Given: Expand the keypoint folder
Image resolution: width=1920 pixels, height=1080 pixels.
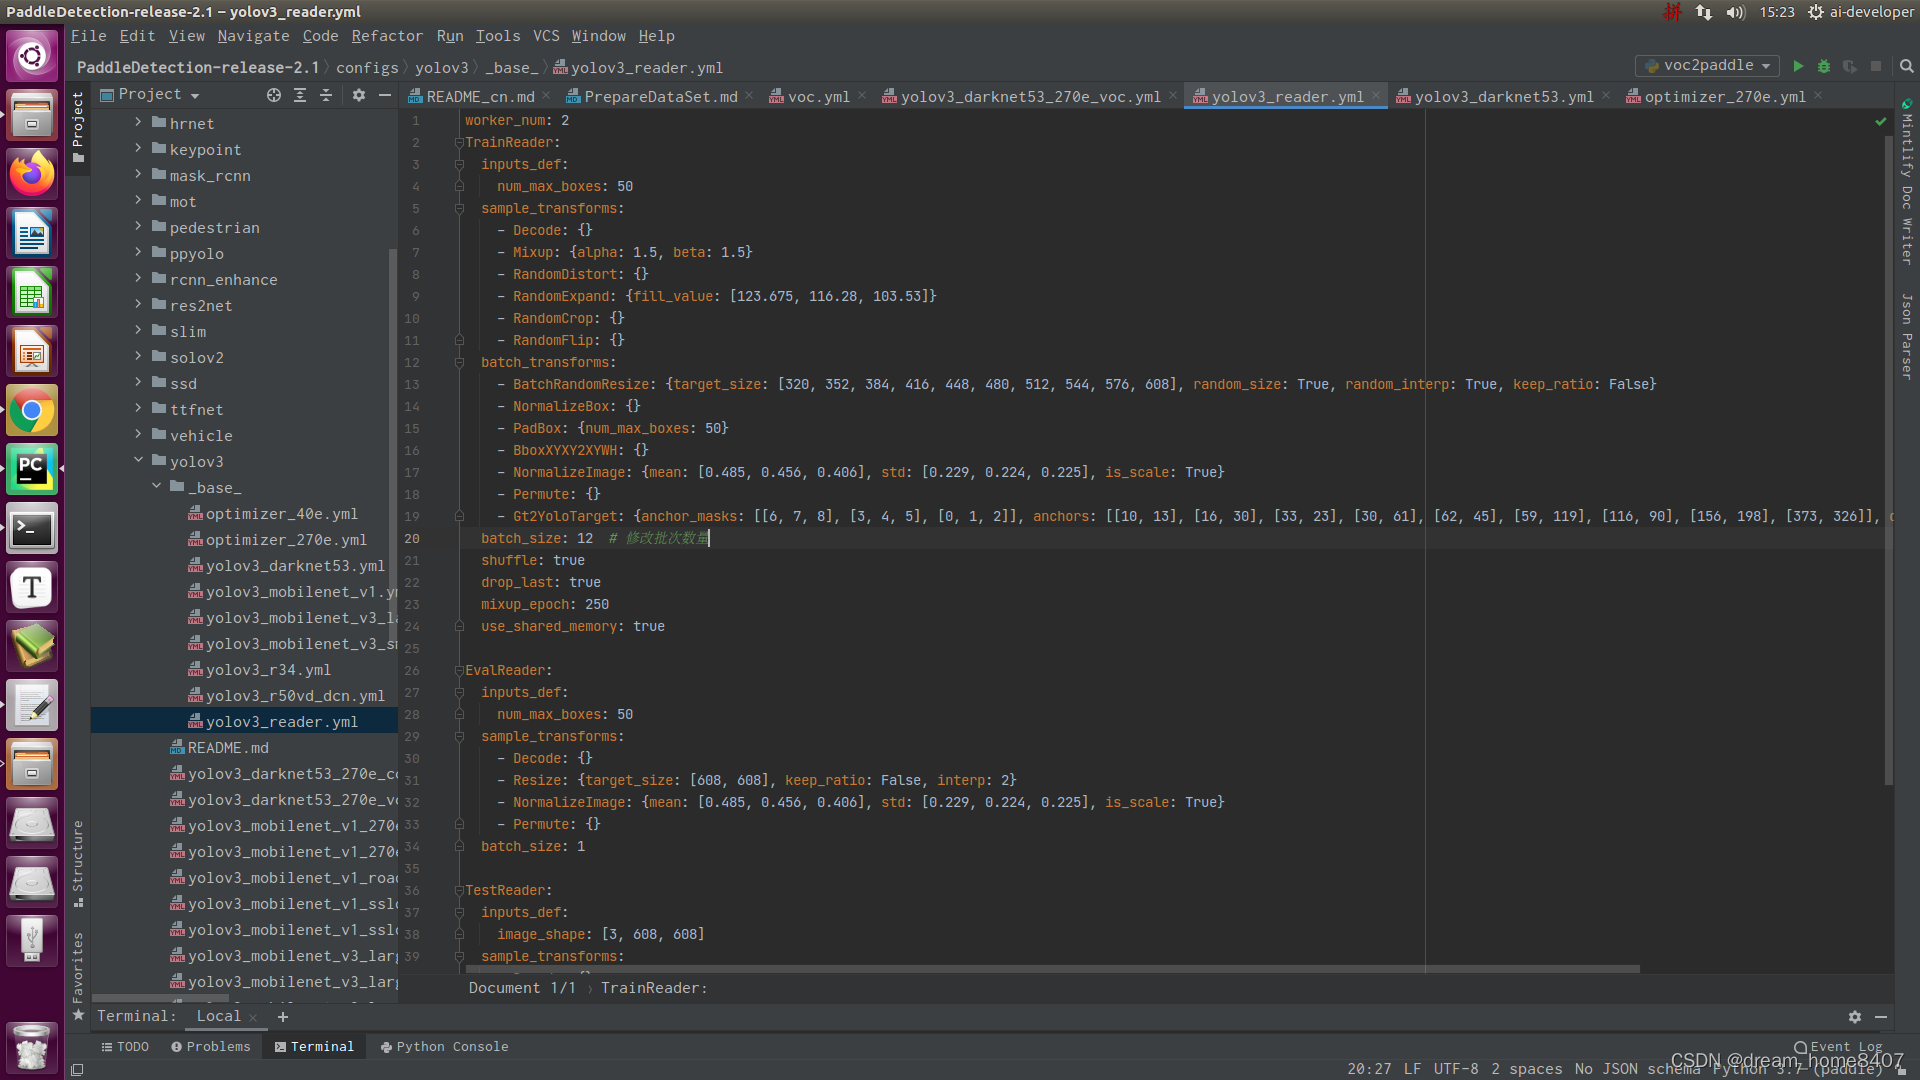Looking at the screenshot, I should tap(138, 149).
